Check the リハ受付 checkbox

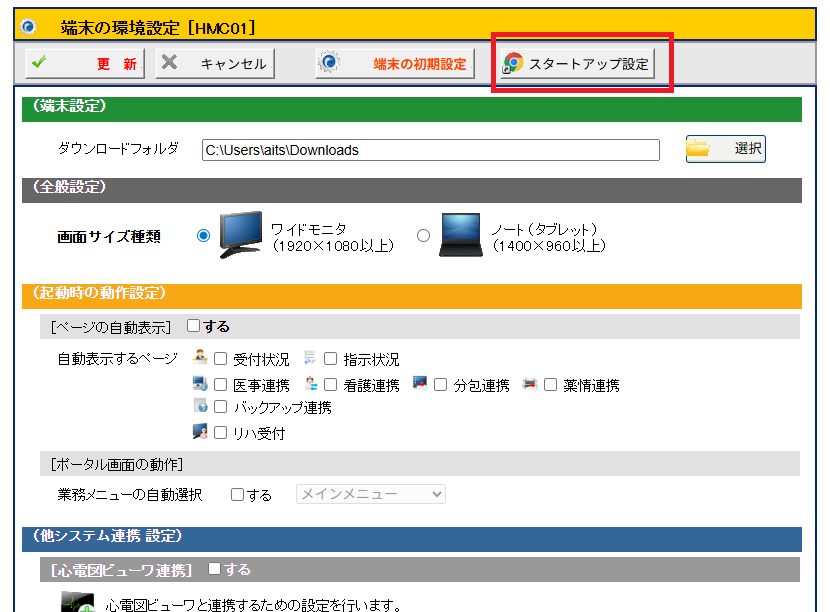click(x=220, y=433)
